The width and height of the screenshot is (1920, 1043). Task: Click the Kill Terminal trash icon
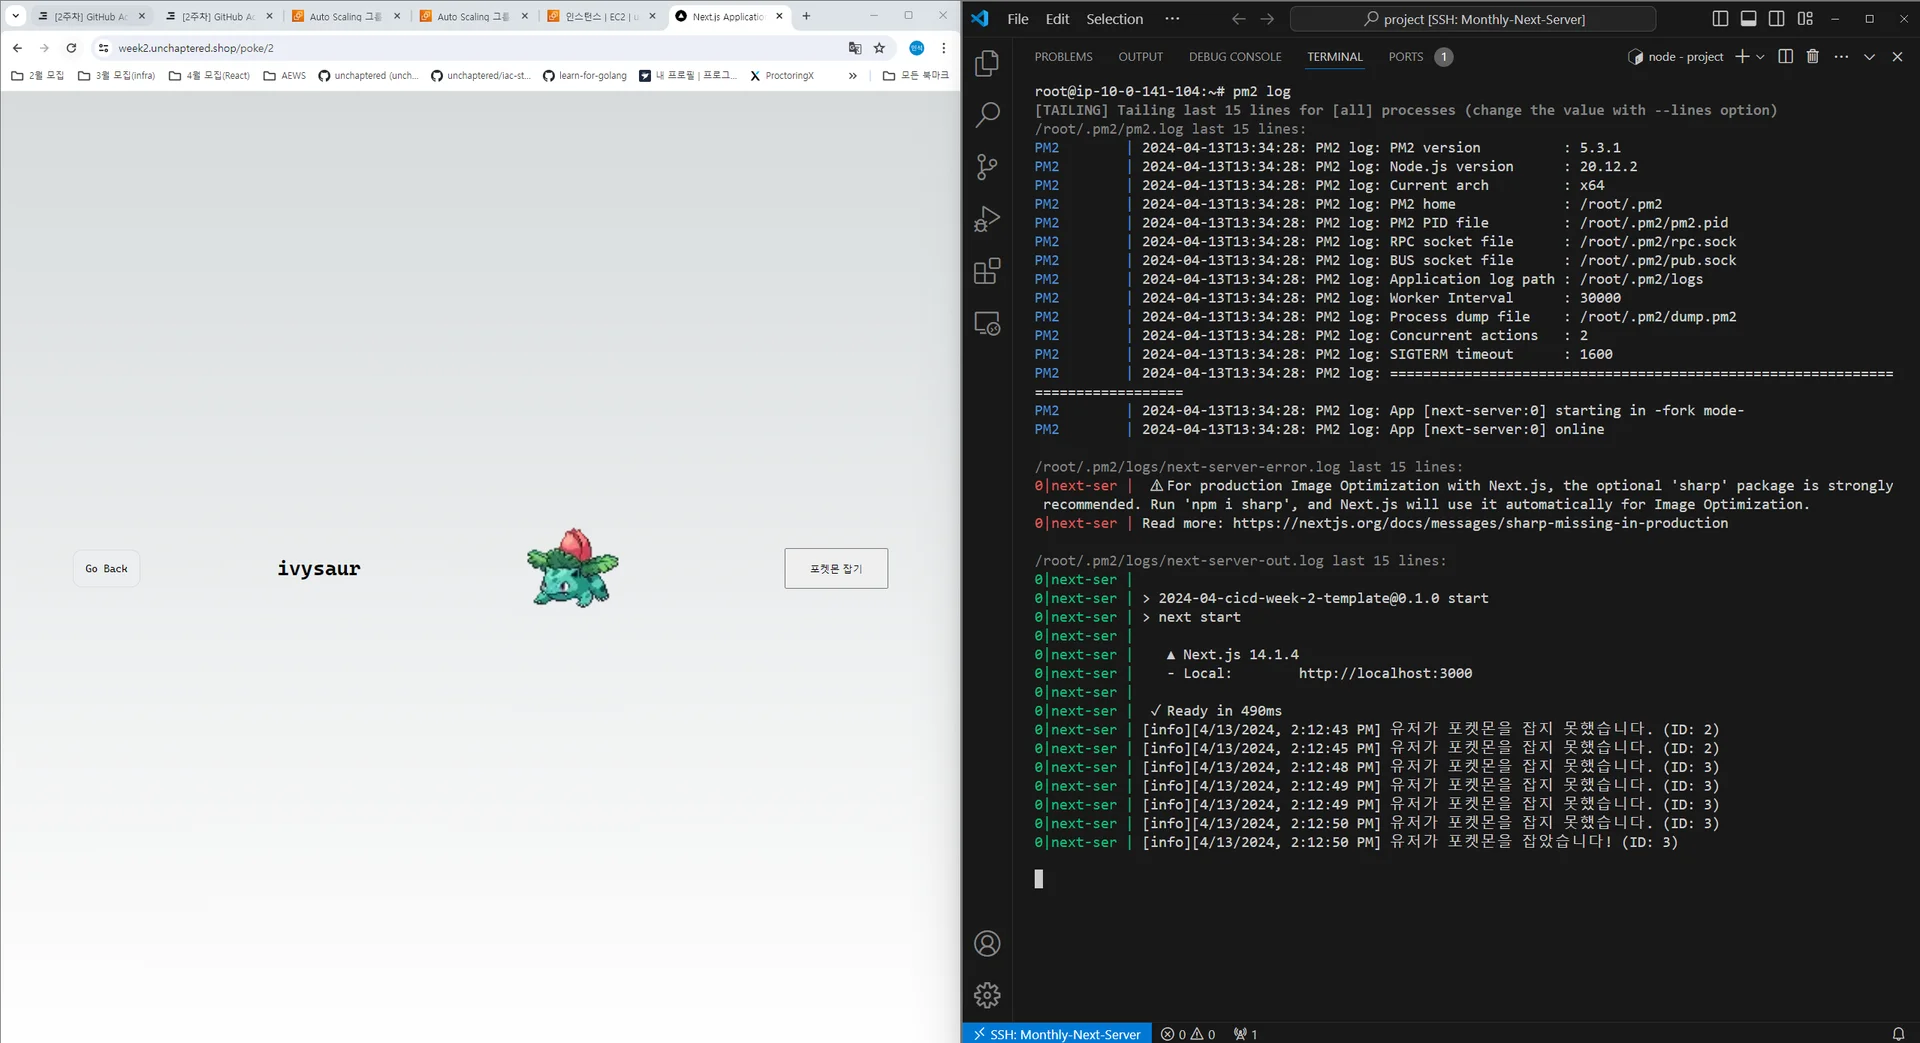(x=1812, y=57)
